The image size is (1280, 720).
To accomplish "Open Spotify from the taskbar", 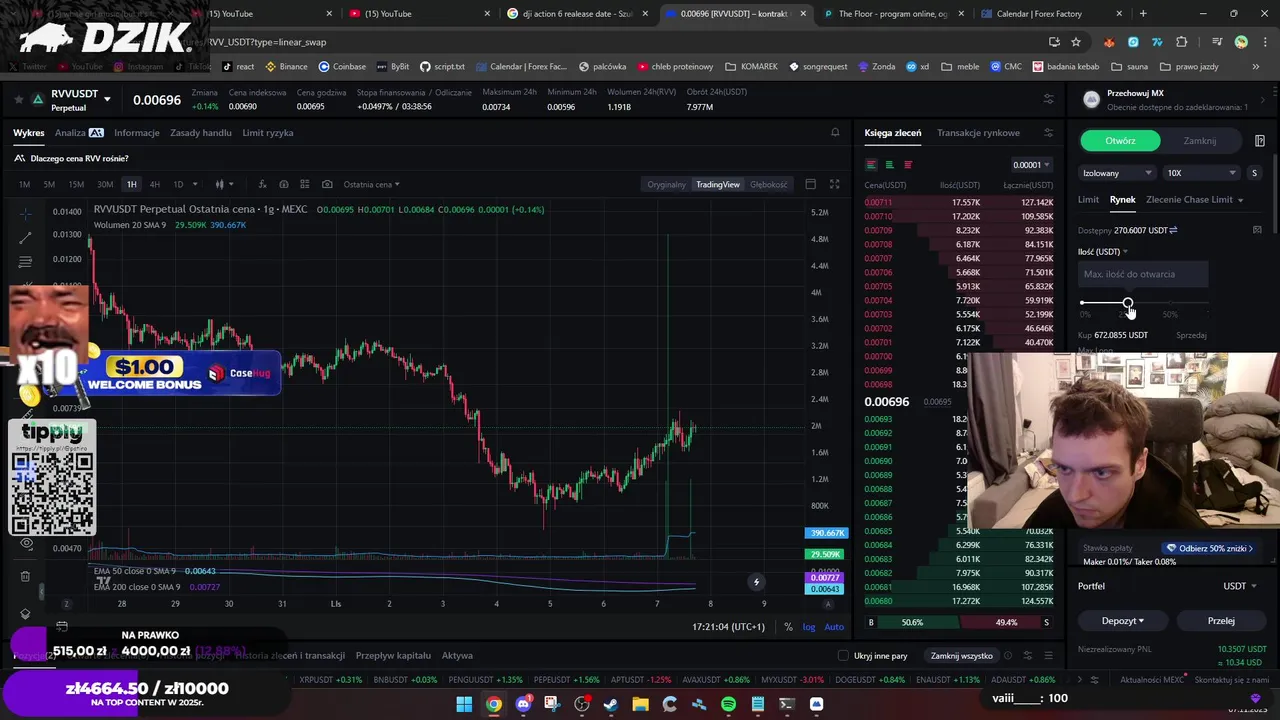I will pos(728,704).
